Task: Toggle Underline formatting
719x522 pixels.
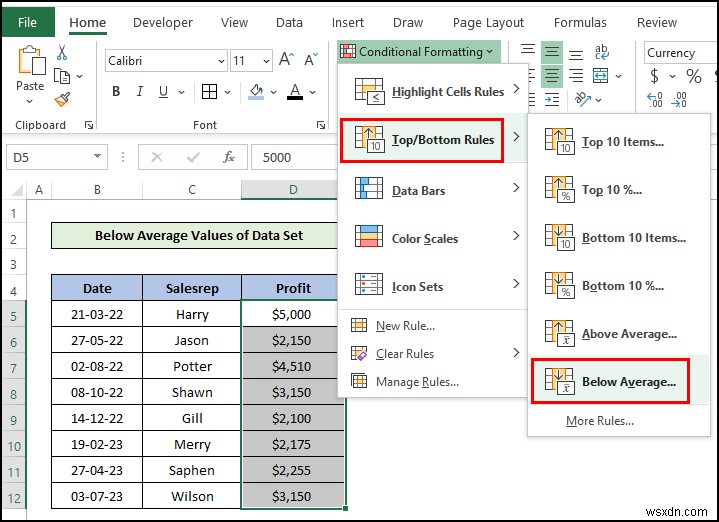Action: coord(163,92)
